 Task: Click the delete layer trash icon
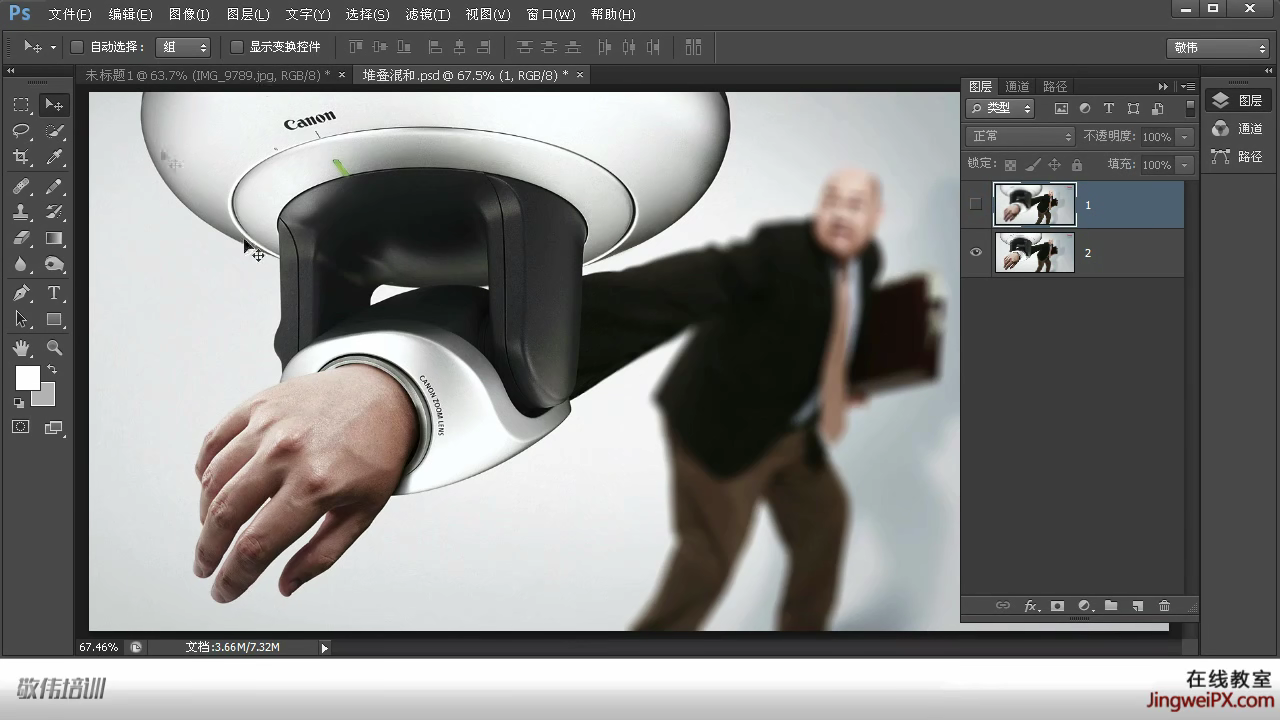click(x=1164, y=606)
